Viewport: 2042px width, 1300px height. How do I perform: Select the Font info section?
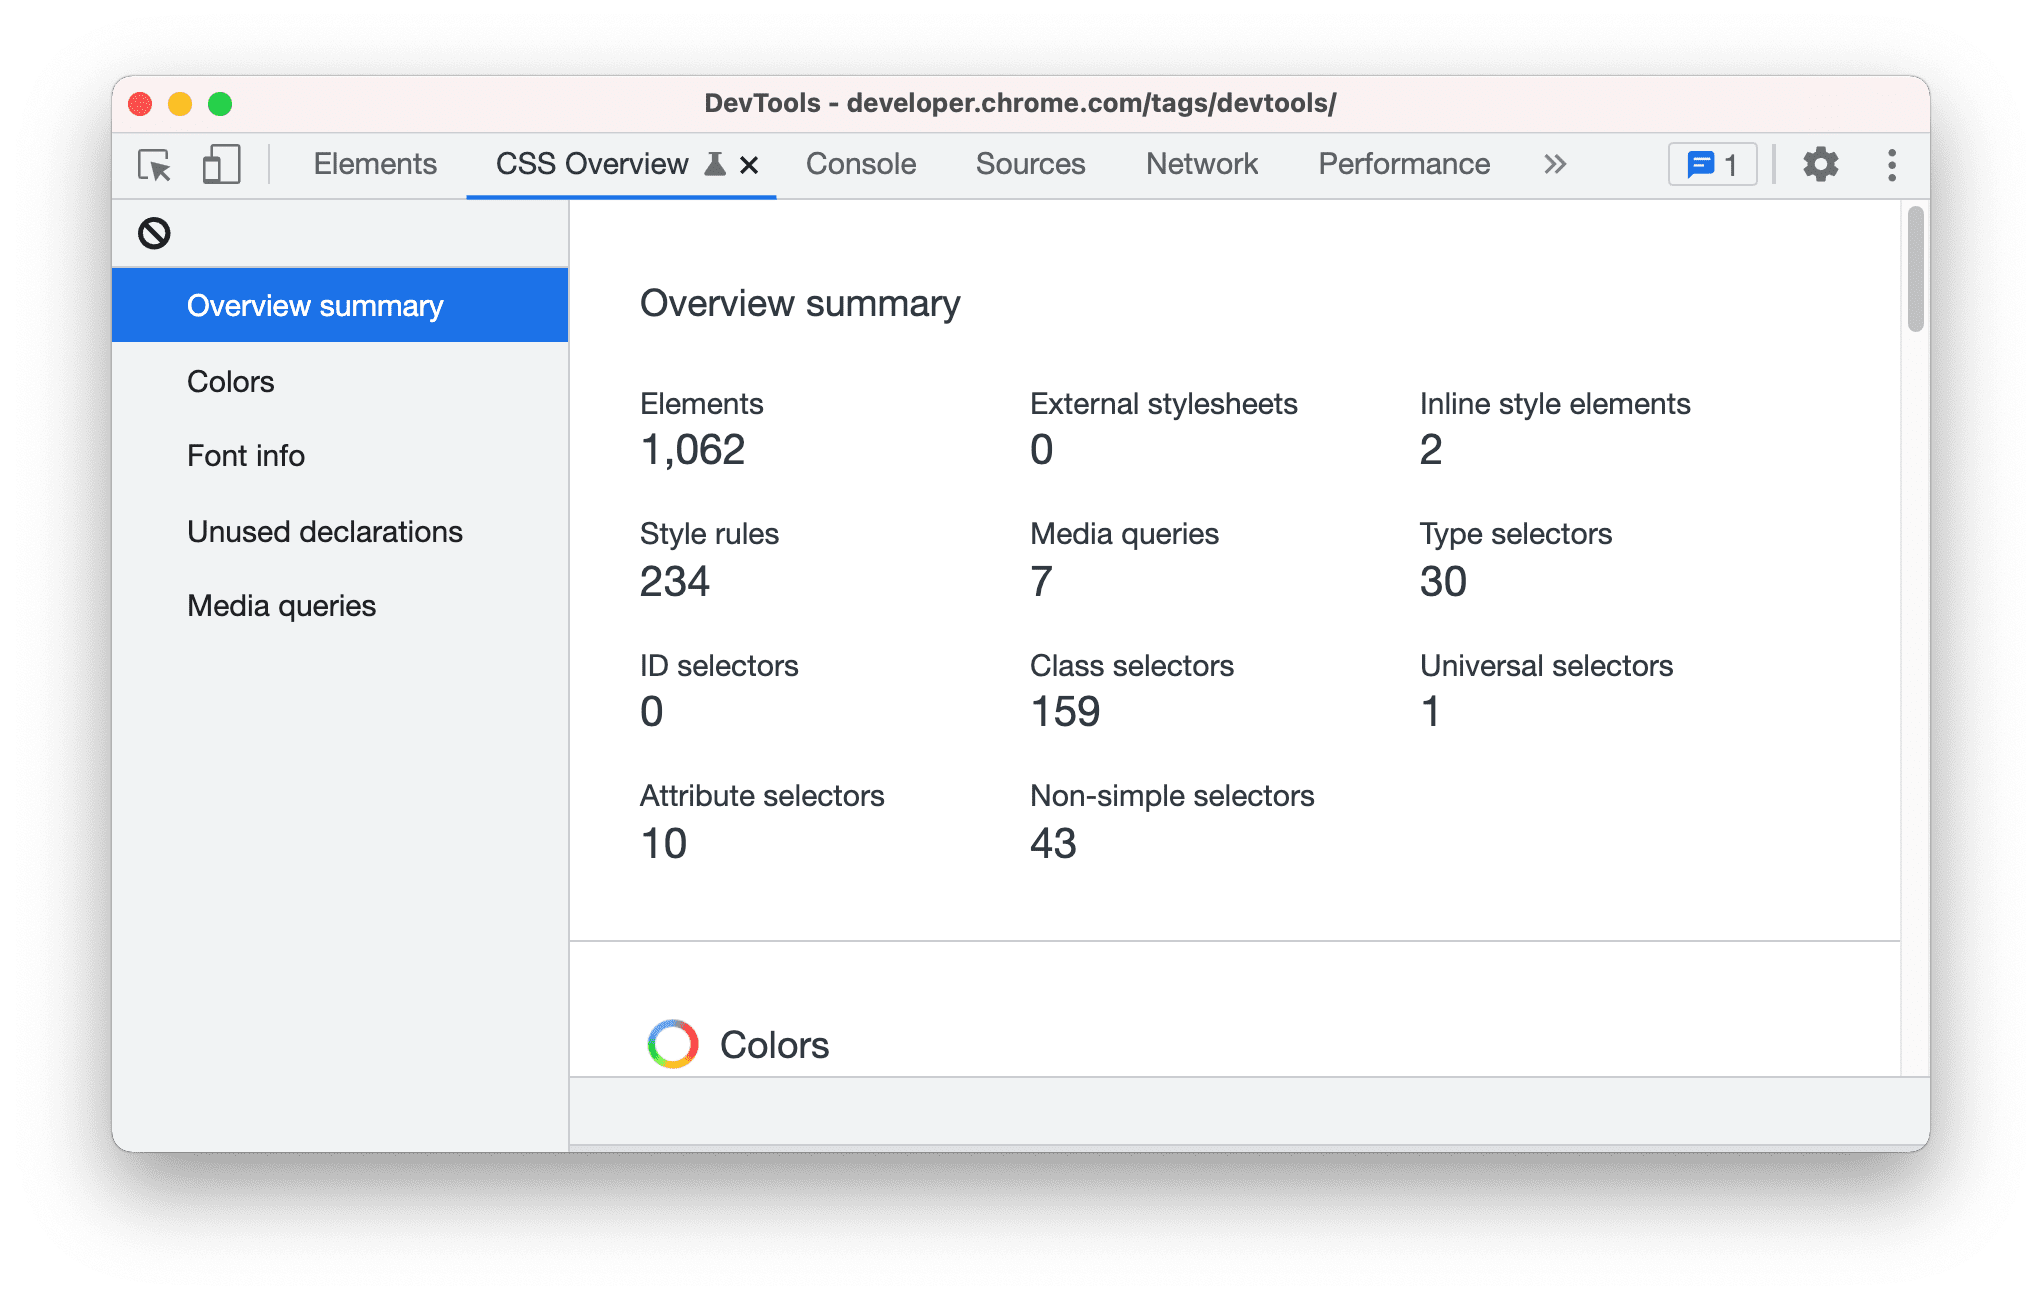pos(244,456)
